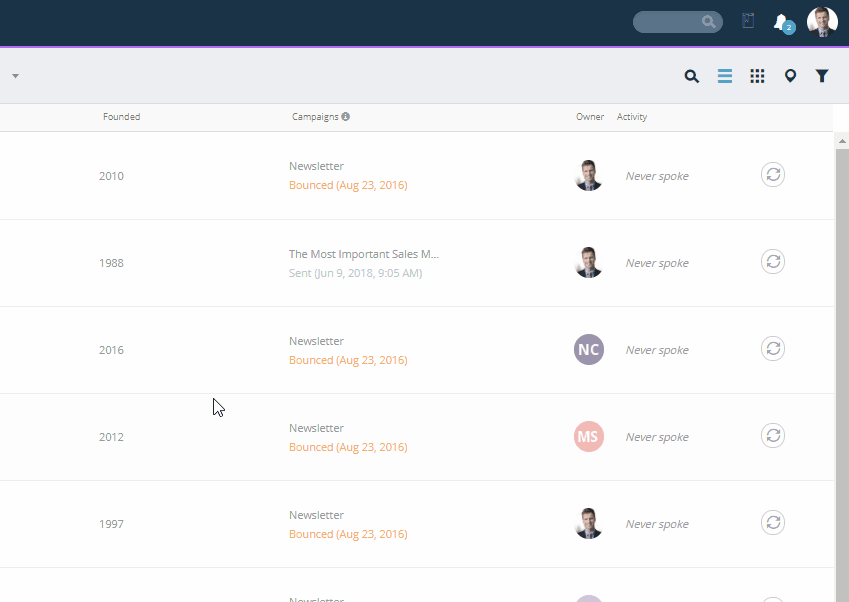The image size is (849, 602).
Task: Open Newsletter campaign in the 1997 row
Action: click(316, 515)
